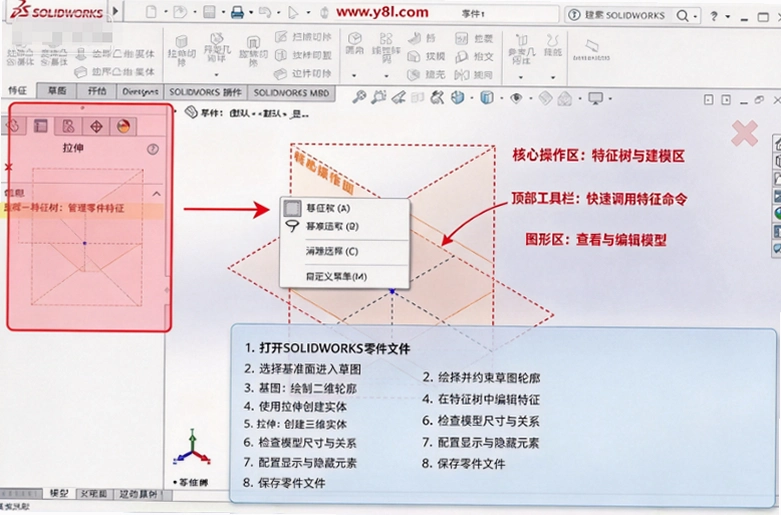Open Help via the question mark icon
This screenshot has width=781, height=515.
[714, 16]
